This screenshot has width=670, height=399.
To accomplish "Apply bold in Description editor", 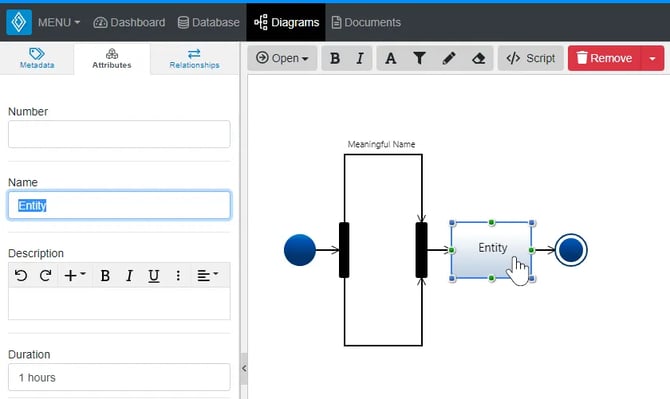I will (105, 276).
